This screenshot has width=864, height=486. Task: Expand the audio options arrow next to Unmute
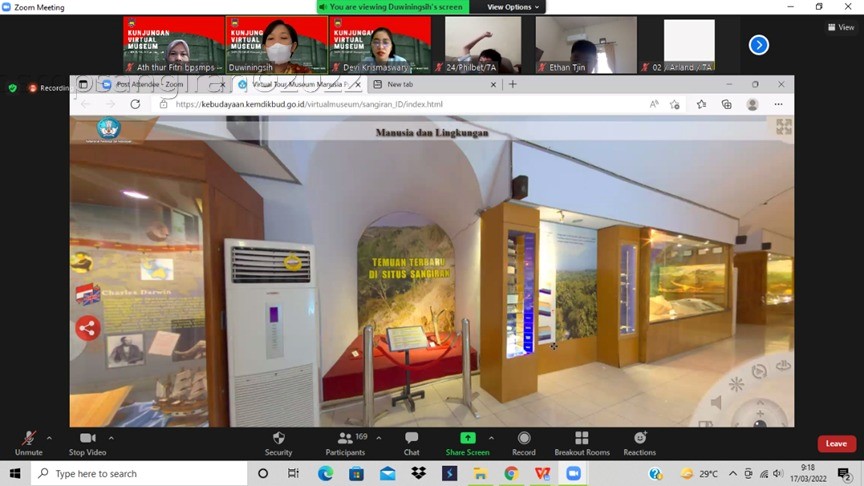(x=49, y=438)
